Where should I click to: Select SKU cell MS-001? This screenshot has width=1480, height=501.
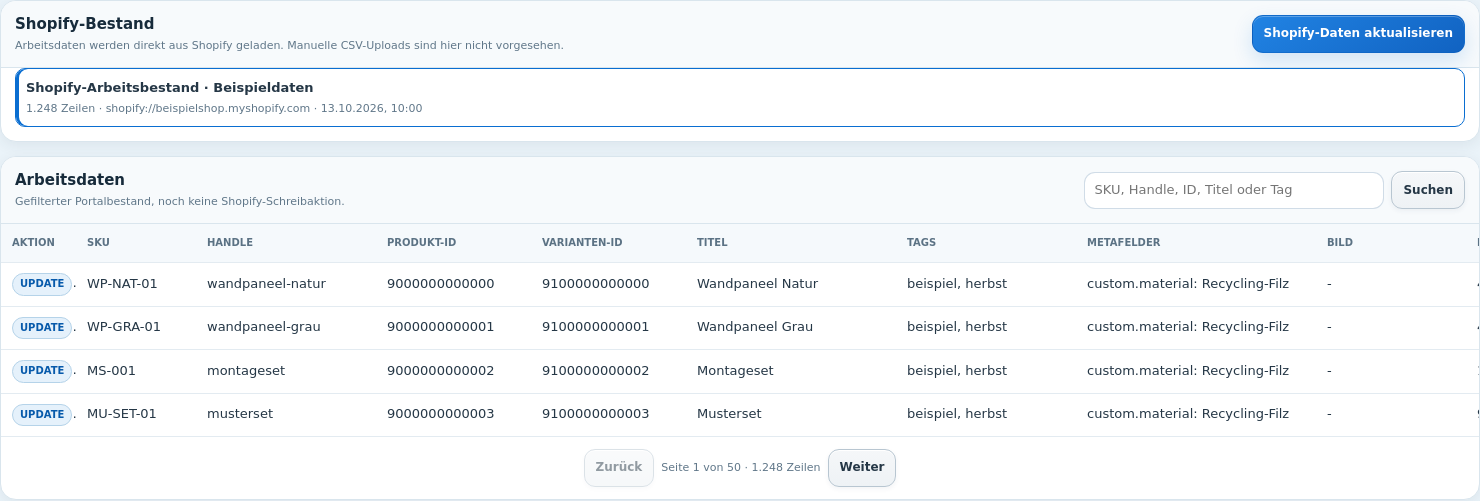point(111,371)
